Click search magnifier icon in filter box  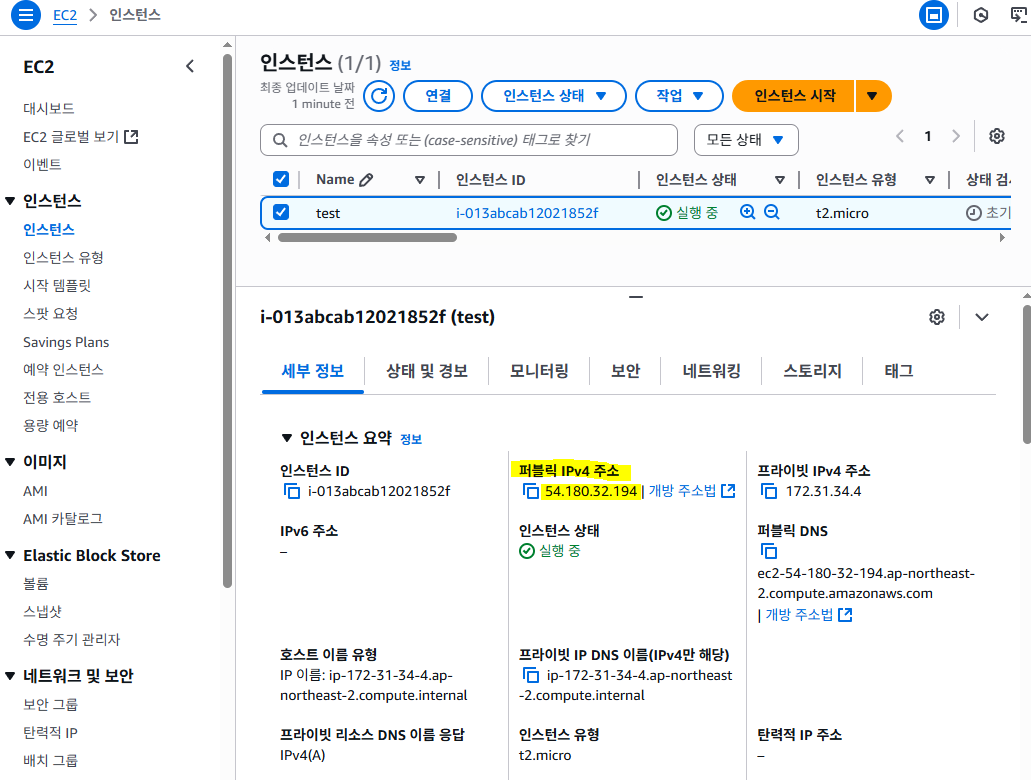click(x=280, y=140)
